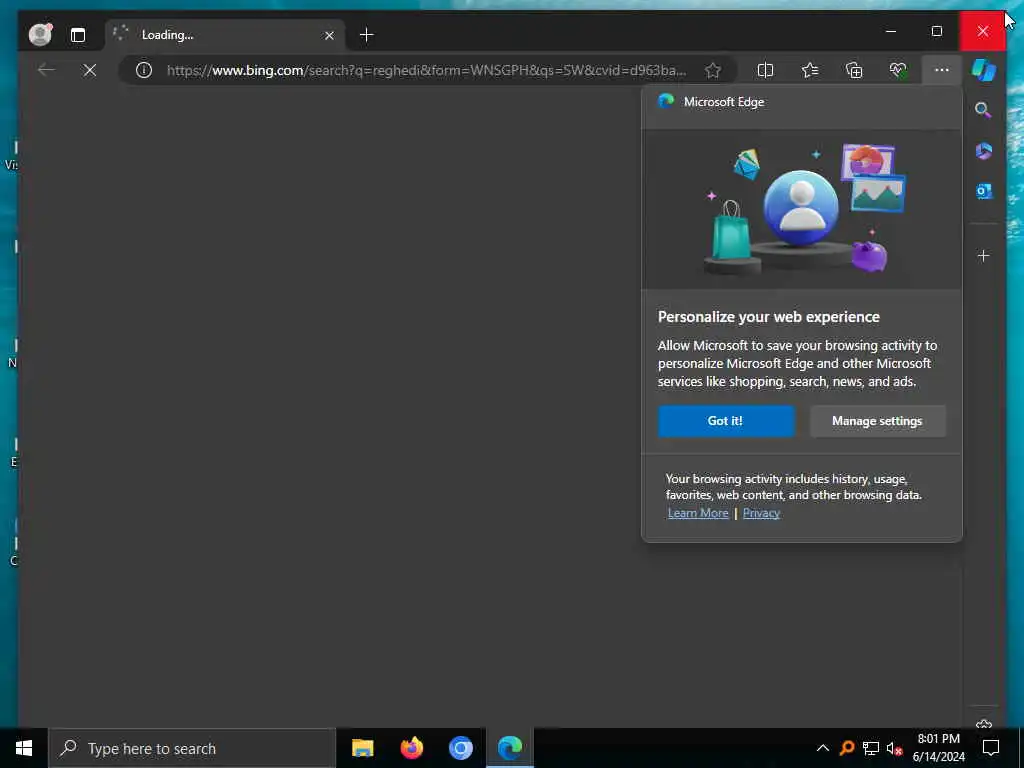This screenshot has width=1024, height=768.
Task: Open the network tray icon
Action: [x=871, y=748]
